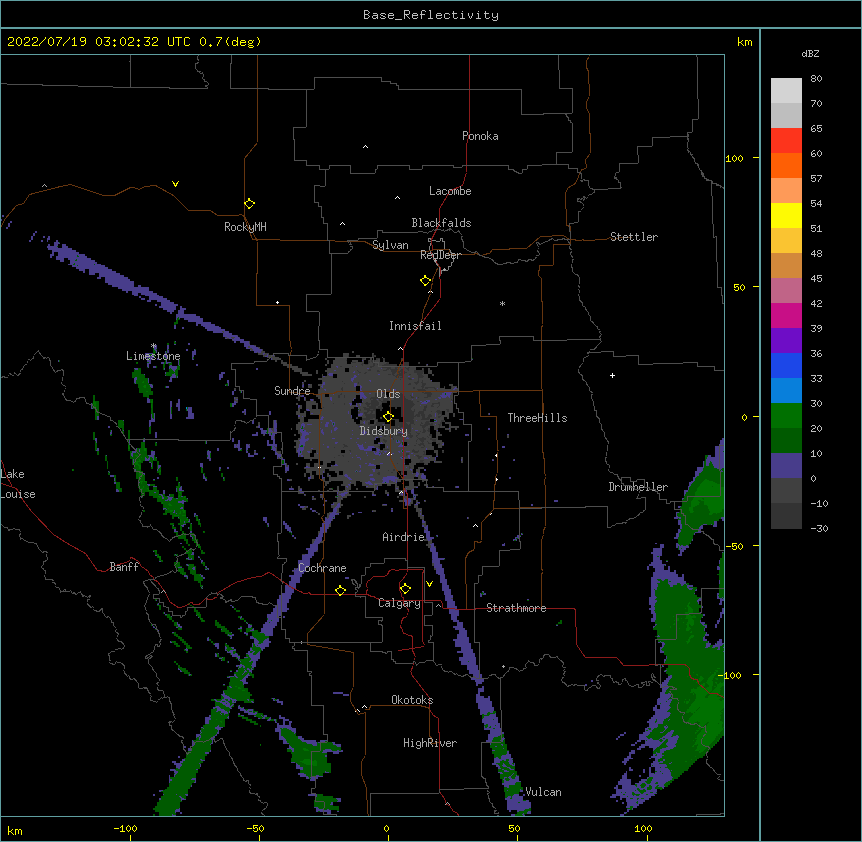Click the Lake Louise label
Viewport: 862px width, 842px height.
18,484
